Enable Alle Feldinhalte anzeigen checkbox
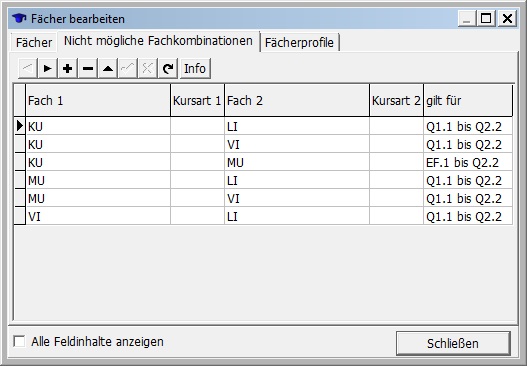Viewport: 527px width, 366px height. (x=19, y=341)
